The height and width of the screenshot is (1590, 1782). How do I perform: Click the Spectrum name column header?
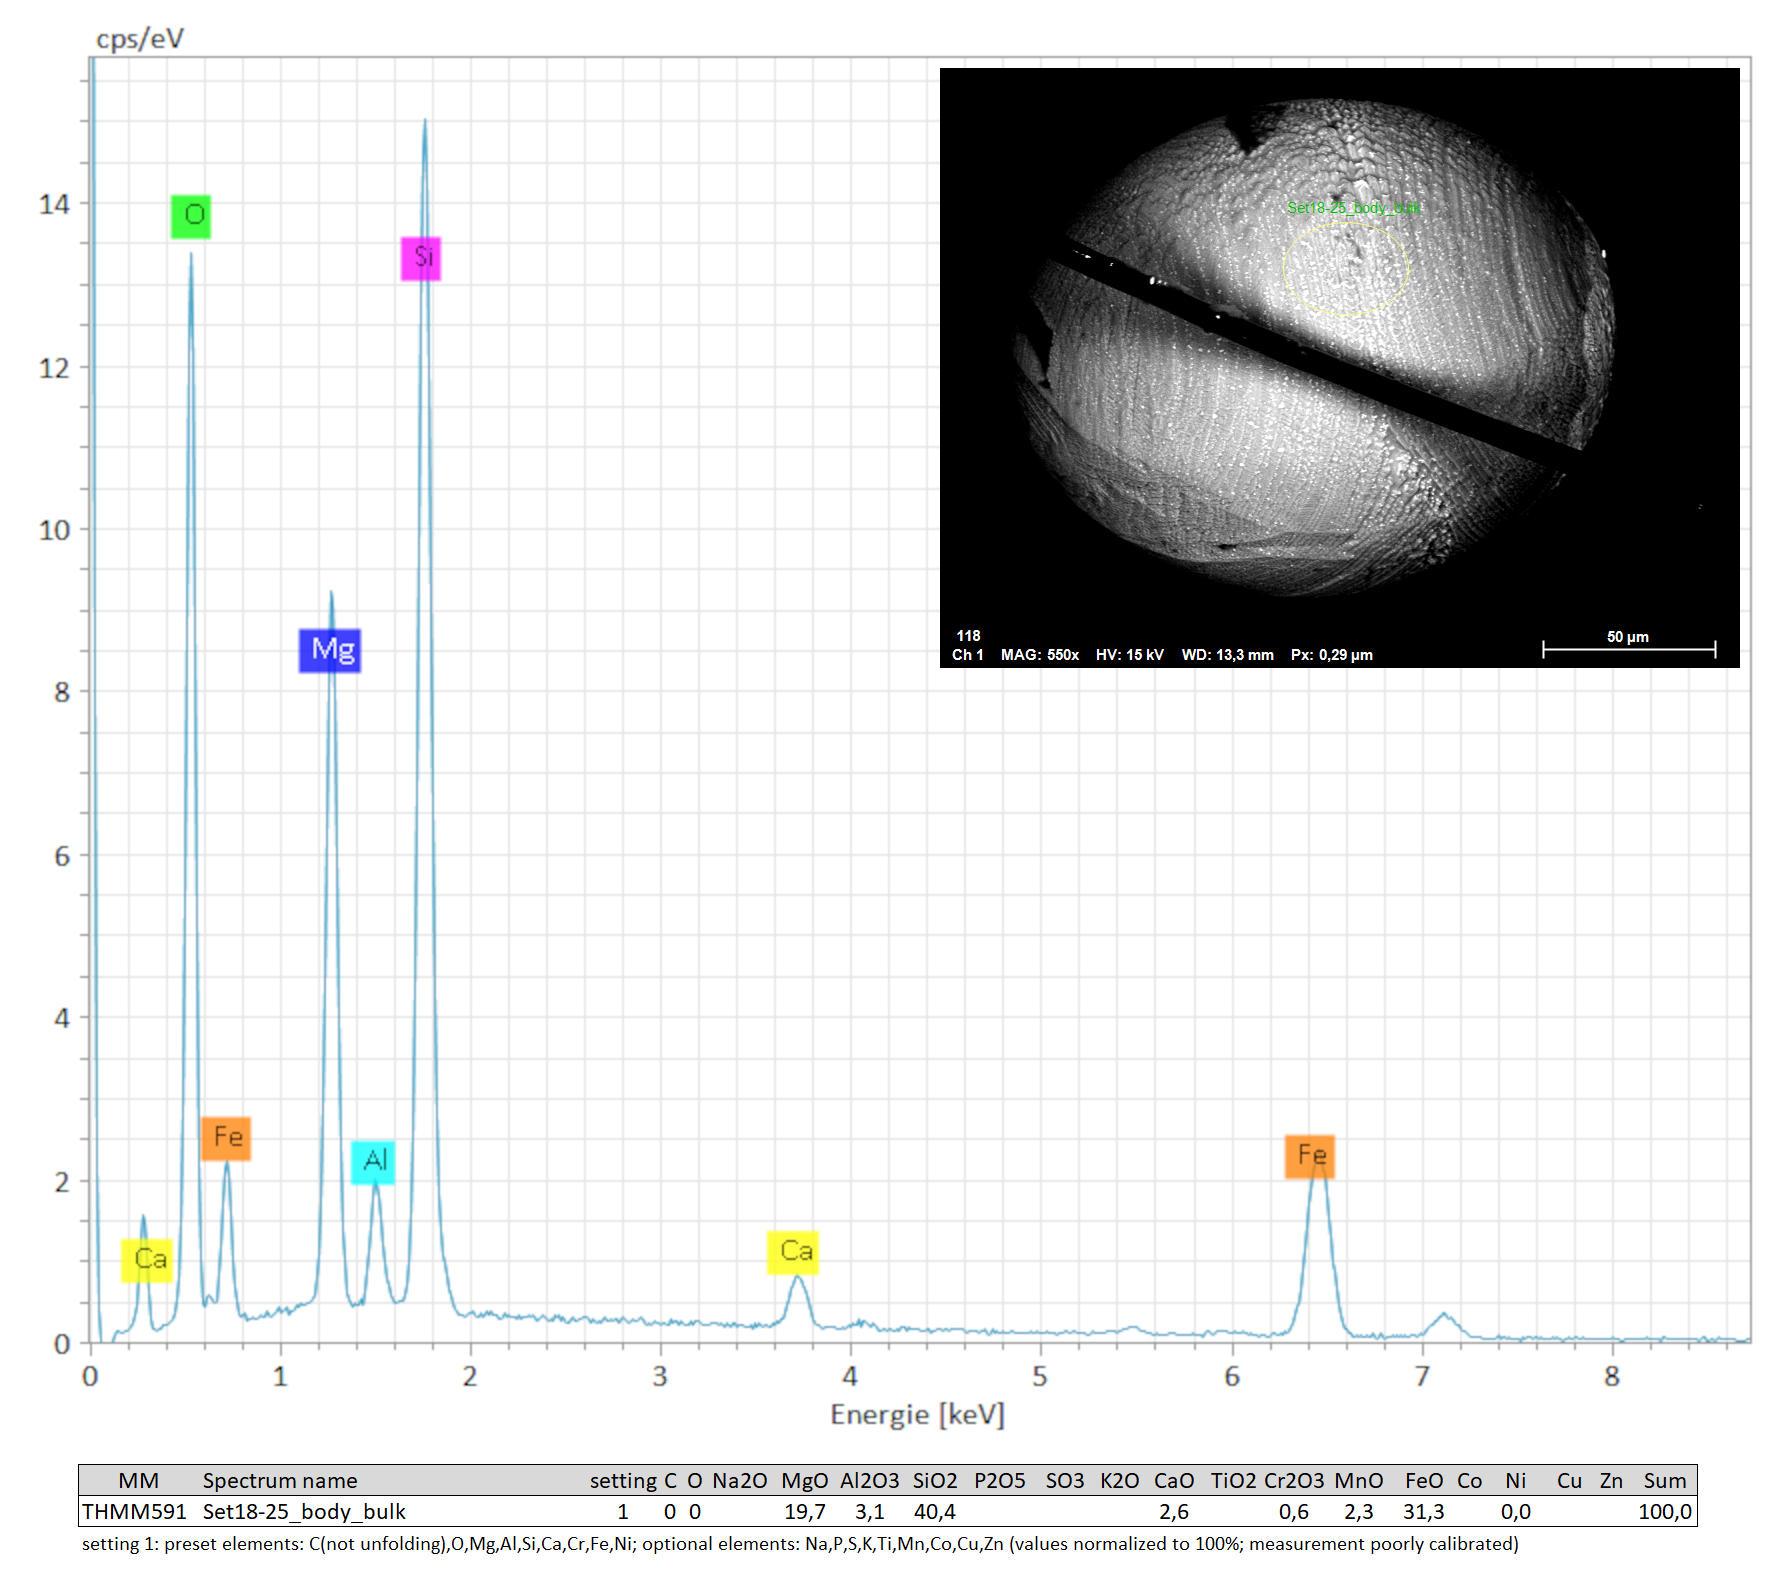pos(280,1480)
